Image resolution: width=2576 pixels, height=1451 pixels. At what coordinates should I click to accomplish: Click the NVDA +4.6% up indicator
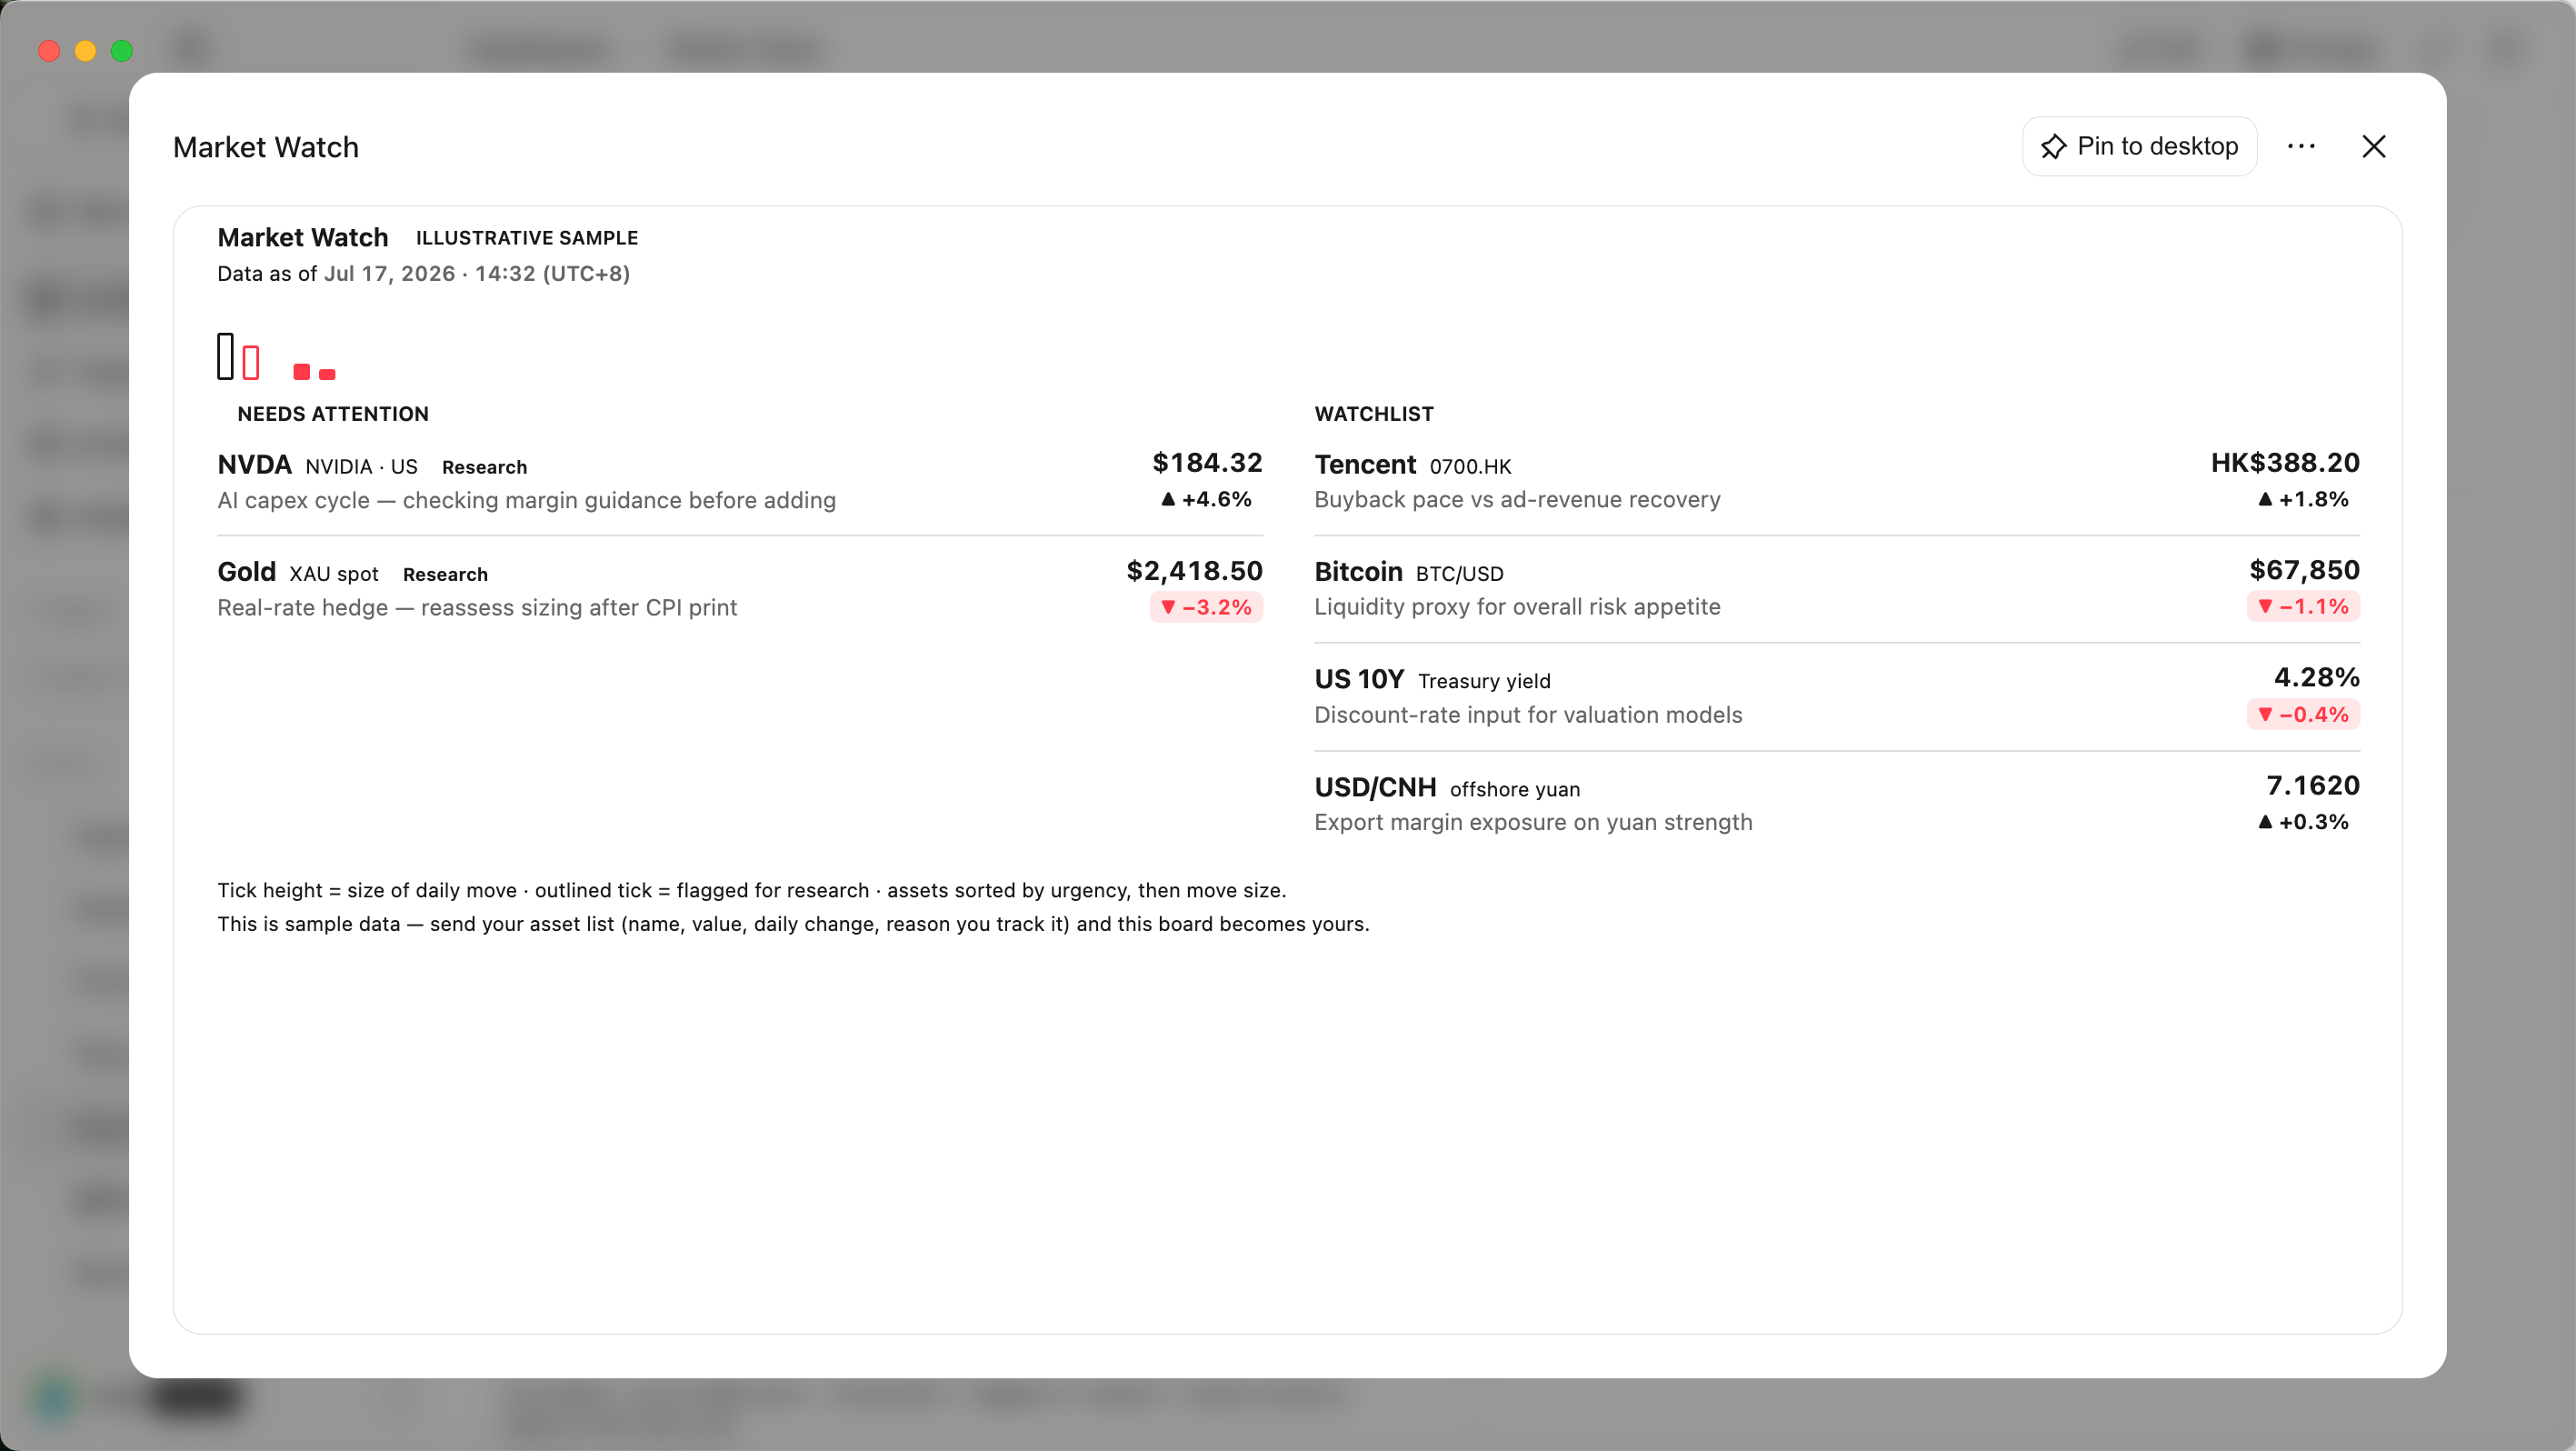pyautogui.click(x=1206, y=499)
